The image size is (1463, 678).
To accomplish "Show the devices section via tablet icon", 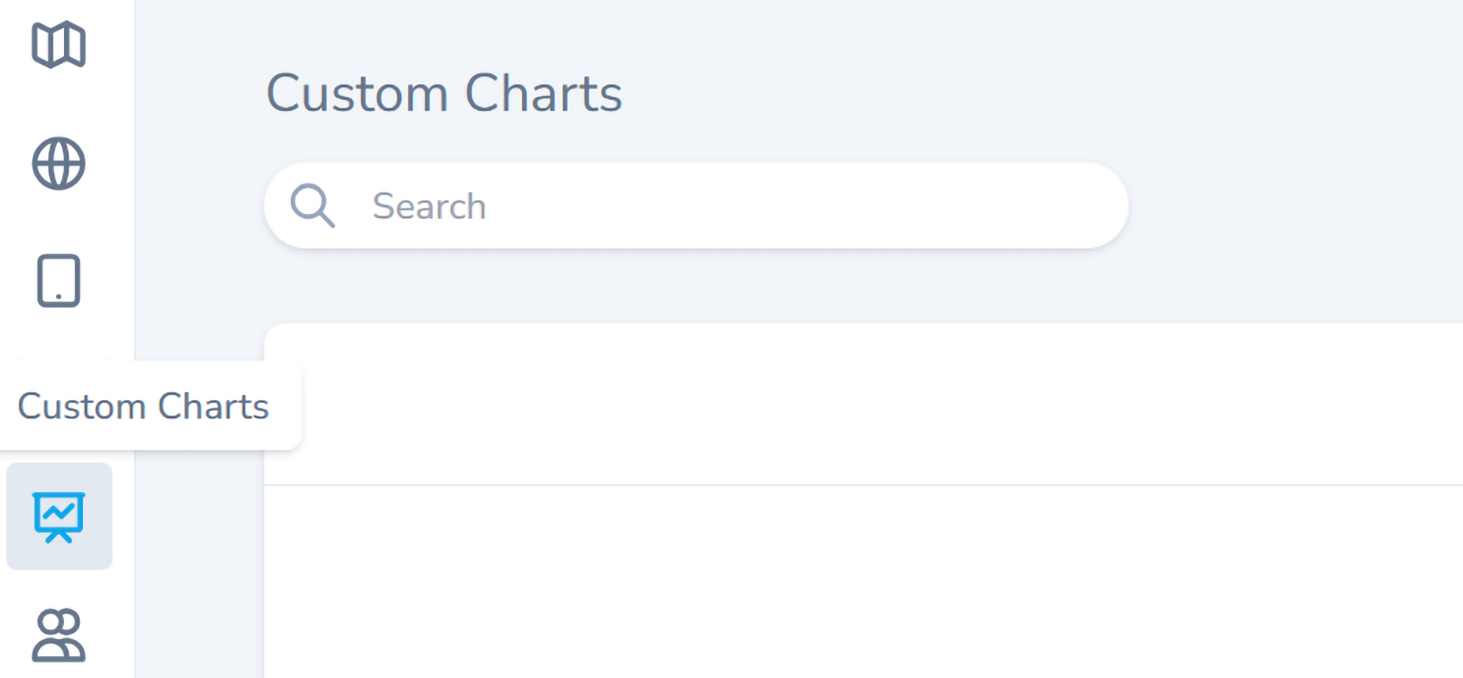I will click(x=59, y=281).
